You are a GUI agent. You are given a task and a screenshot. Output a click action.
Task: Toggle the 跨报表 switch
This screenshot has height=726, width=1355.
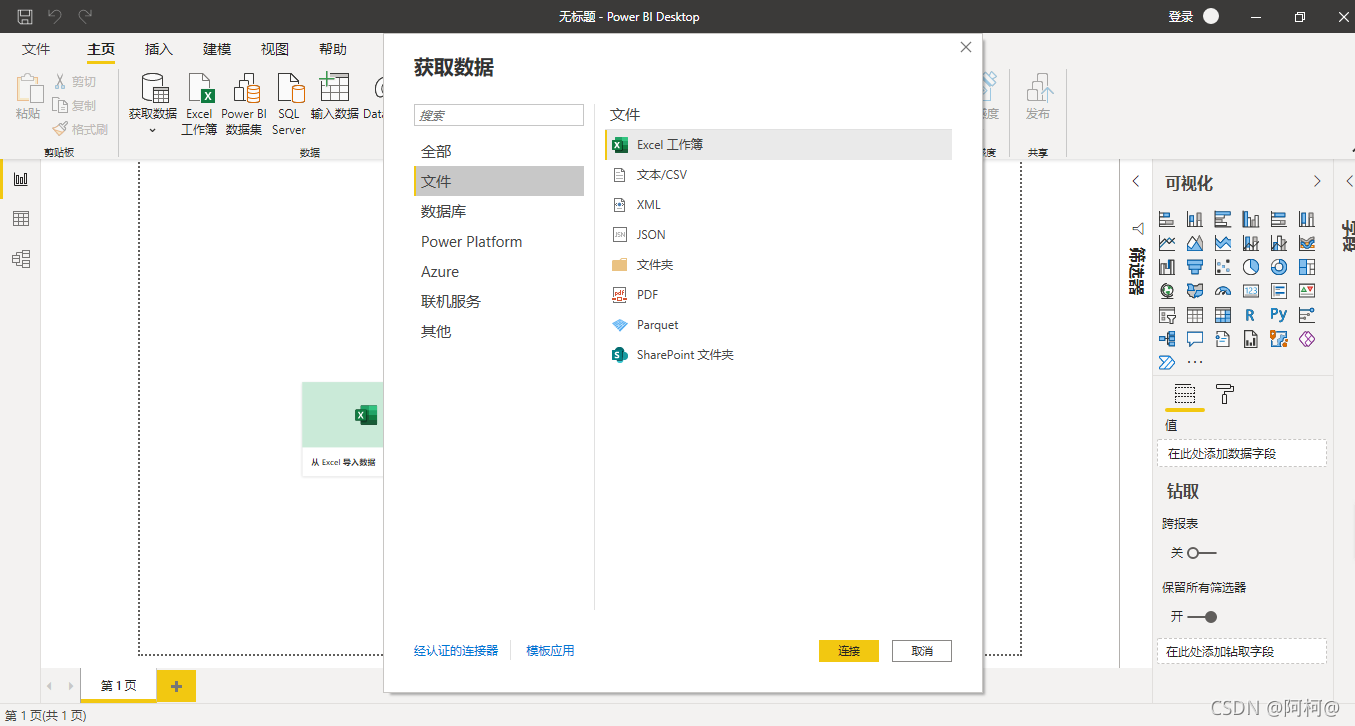coord(1201,553)
